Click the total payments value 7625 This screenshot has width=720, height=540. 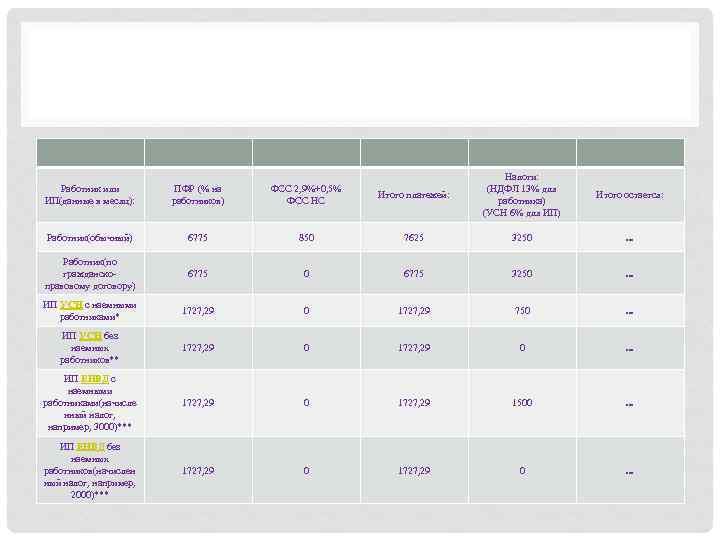coord(414,238)
